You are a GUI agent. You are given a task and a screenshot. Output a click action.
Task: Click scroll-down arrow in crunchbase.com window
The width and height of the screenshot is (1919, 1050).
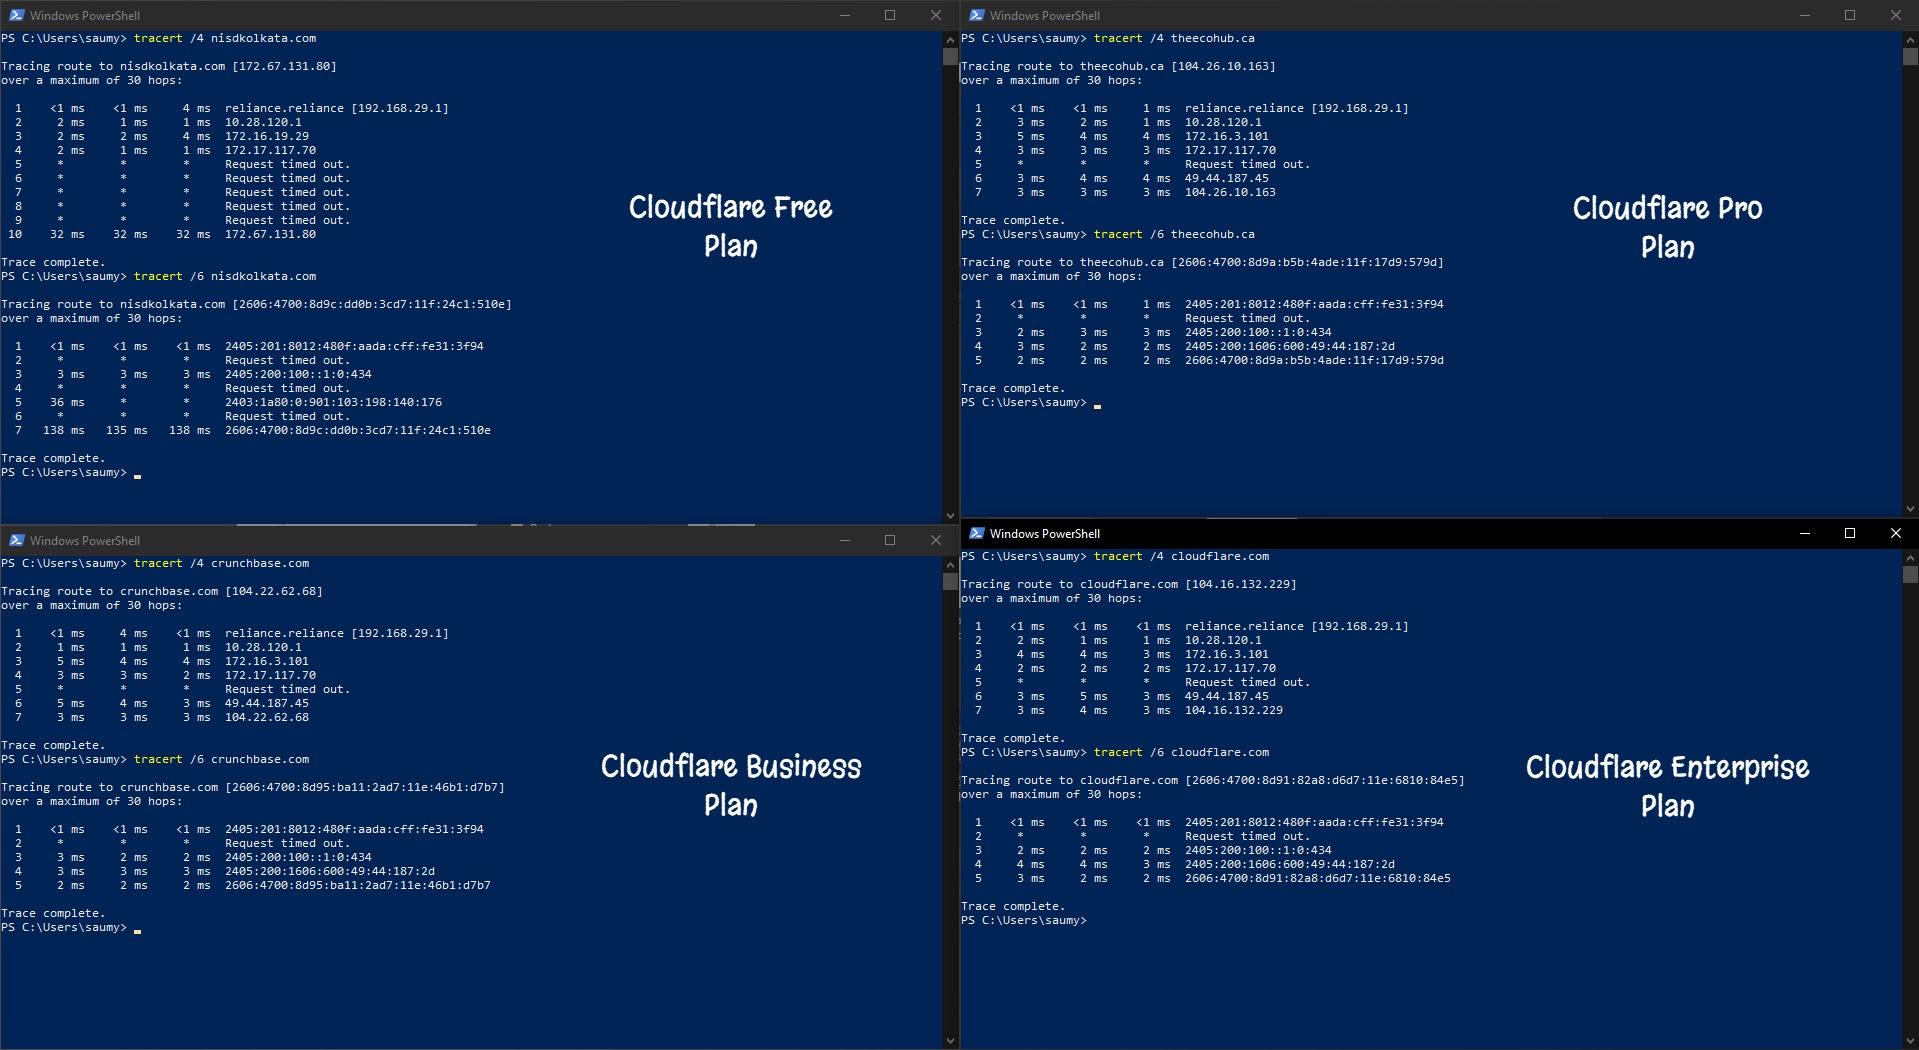click(x=950, y=1040)
